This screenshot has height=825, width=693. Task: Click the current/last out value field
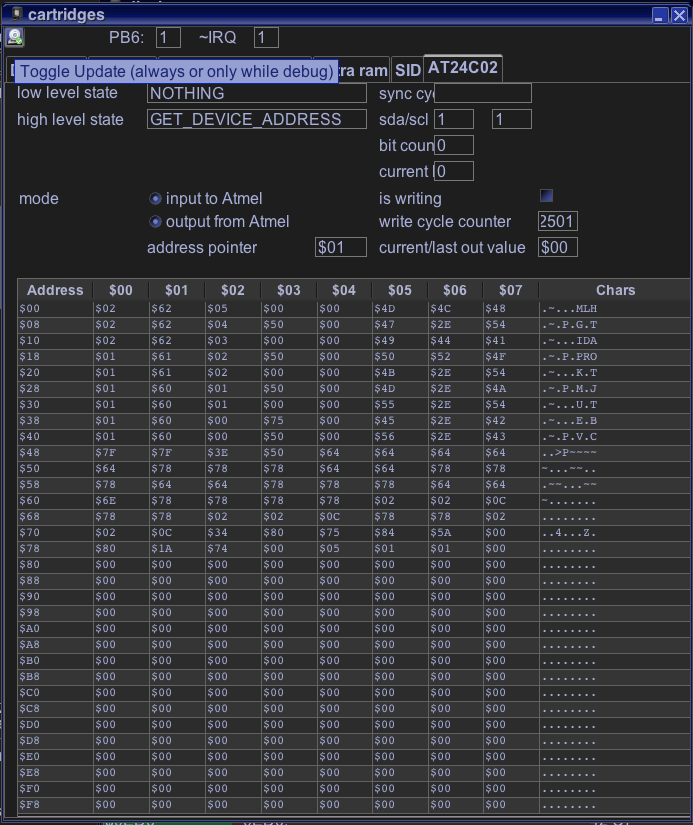click(557, 247)
